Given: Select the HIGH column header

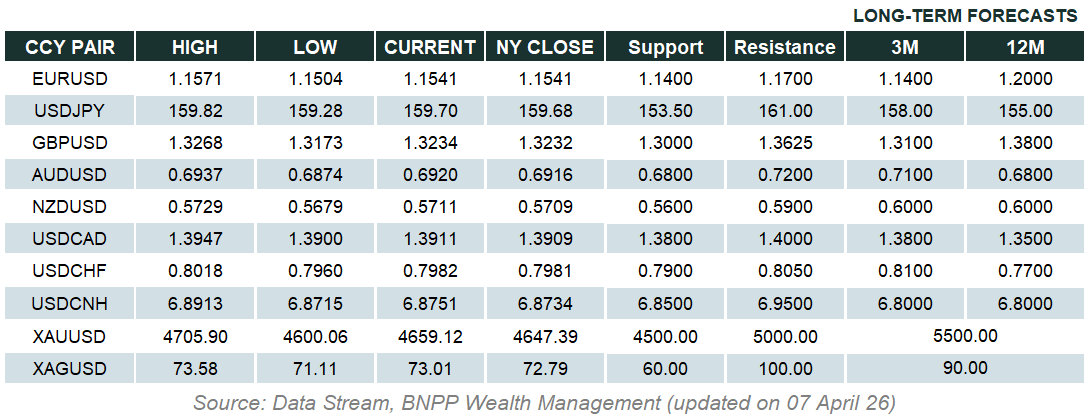Looking at the screenshot, I should [x=195, y=47].
